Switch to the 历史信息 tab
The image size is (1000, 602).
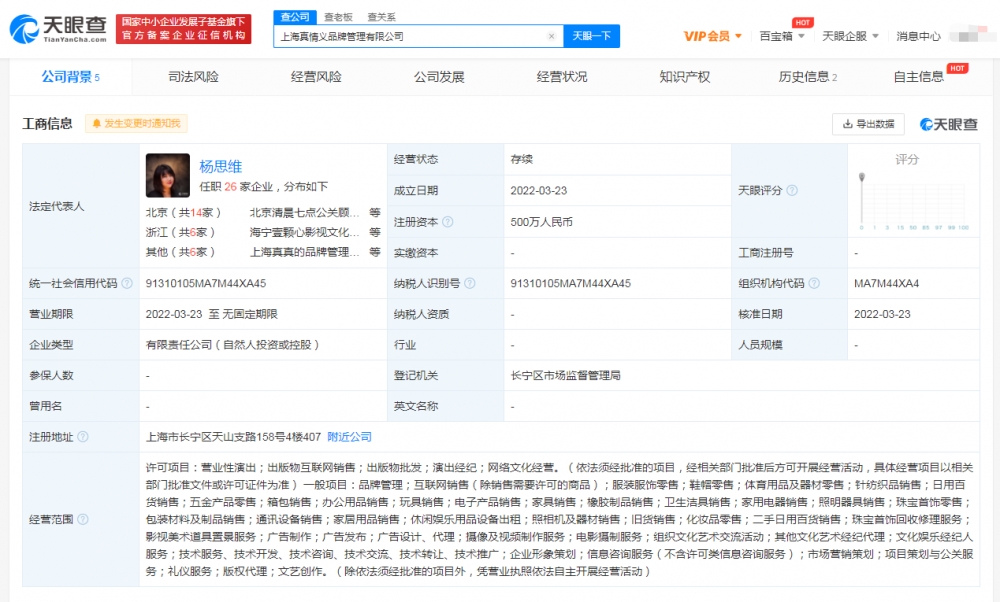click(807, 77)
